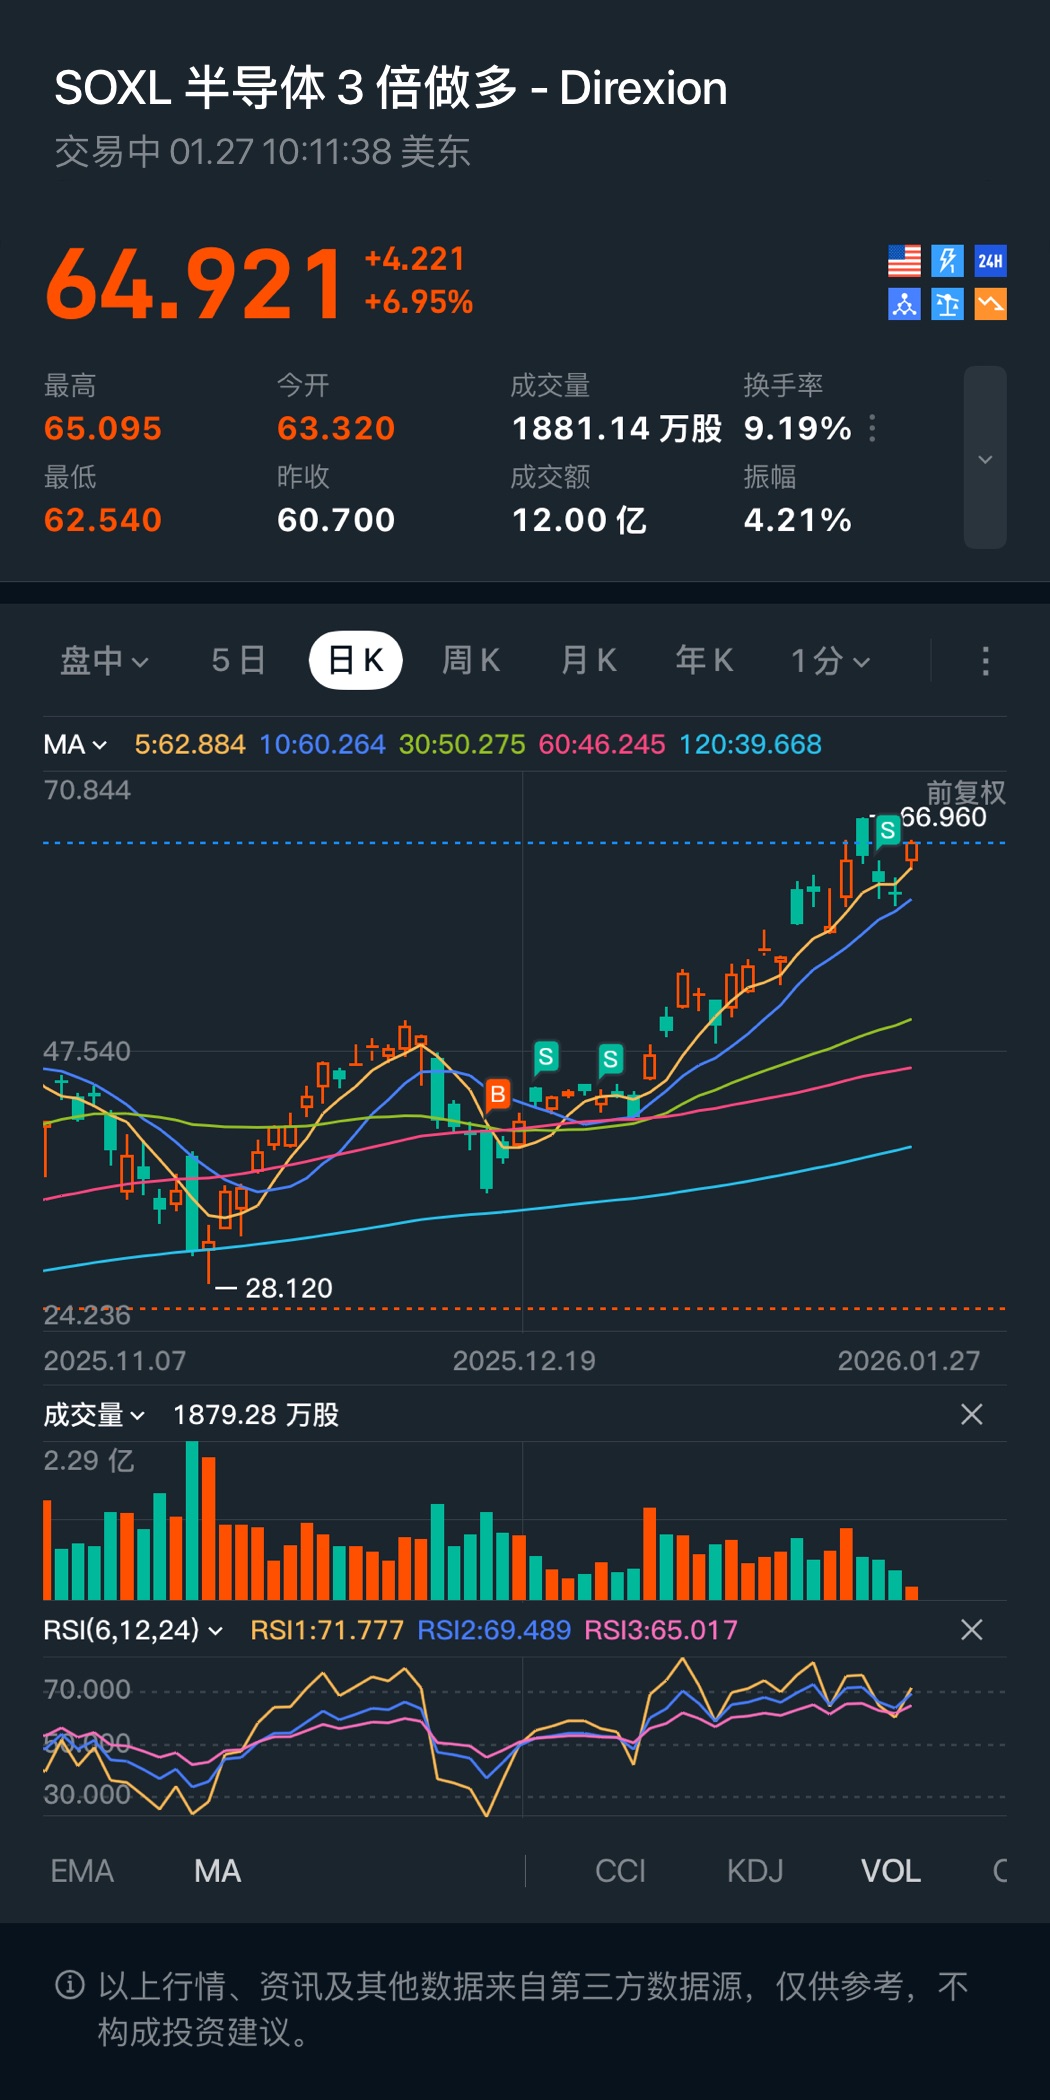This screenshot has width=1050, height=2100.
Task: Tap the balance scale icon
Action: (947, 304)
